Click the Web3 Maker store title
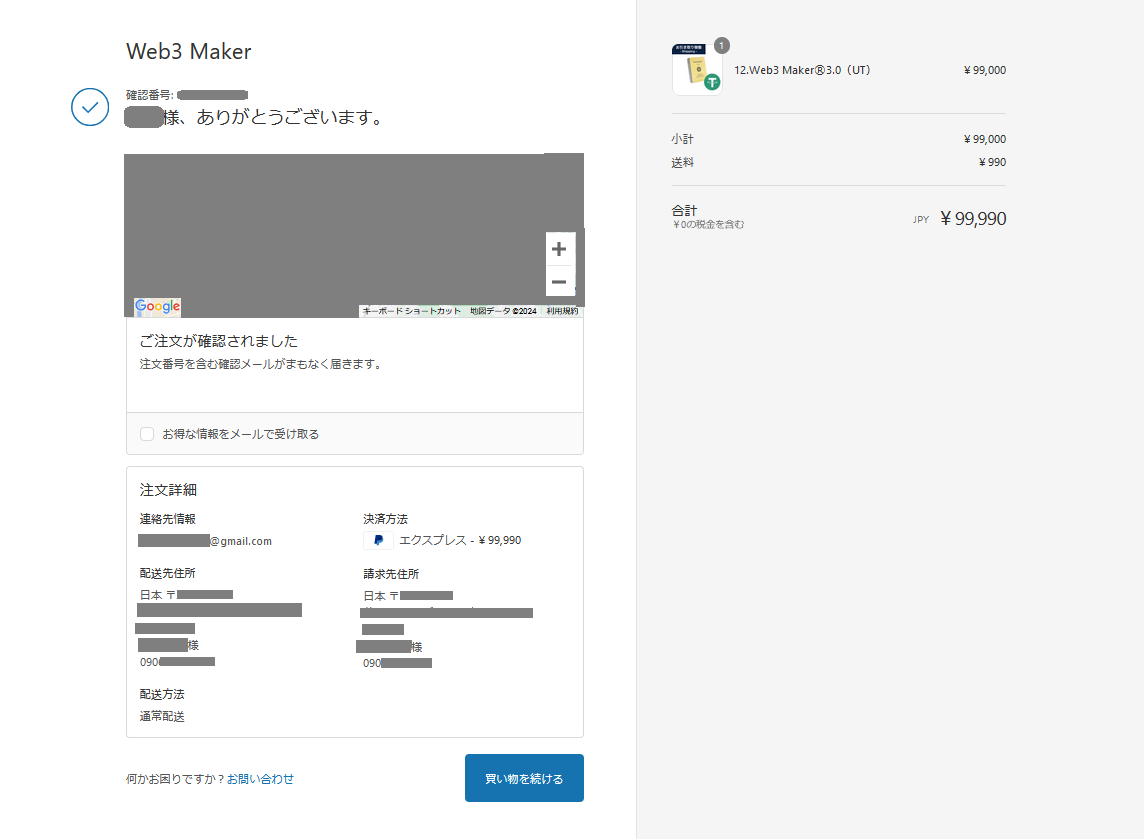This screenshot has height=839, width=1144. coord(189,51)
